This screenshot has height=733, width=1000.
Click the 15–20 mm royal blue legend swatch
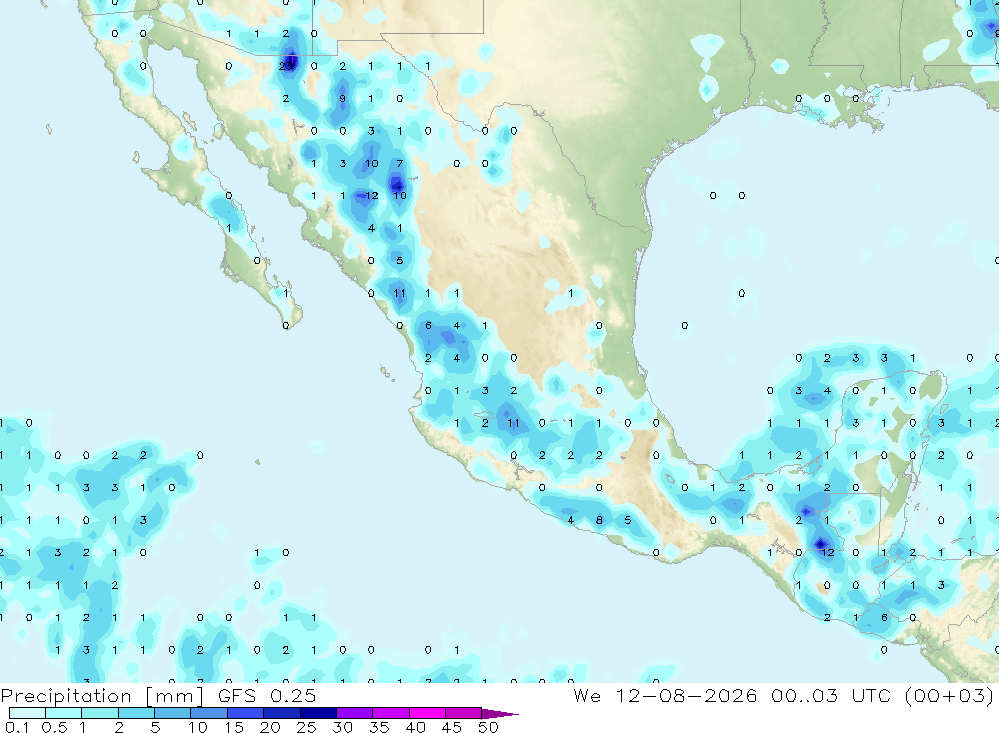coord(246,713)
